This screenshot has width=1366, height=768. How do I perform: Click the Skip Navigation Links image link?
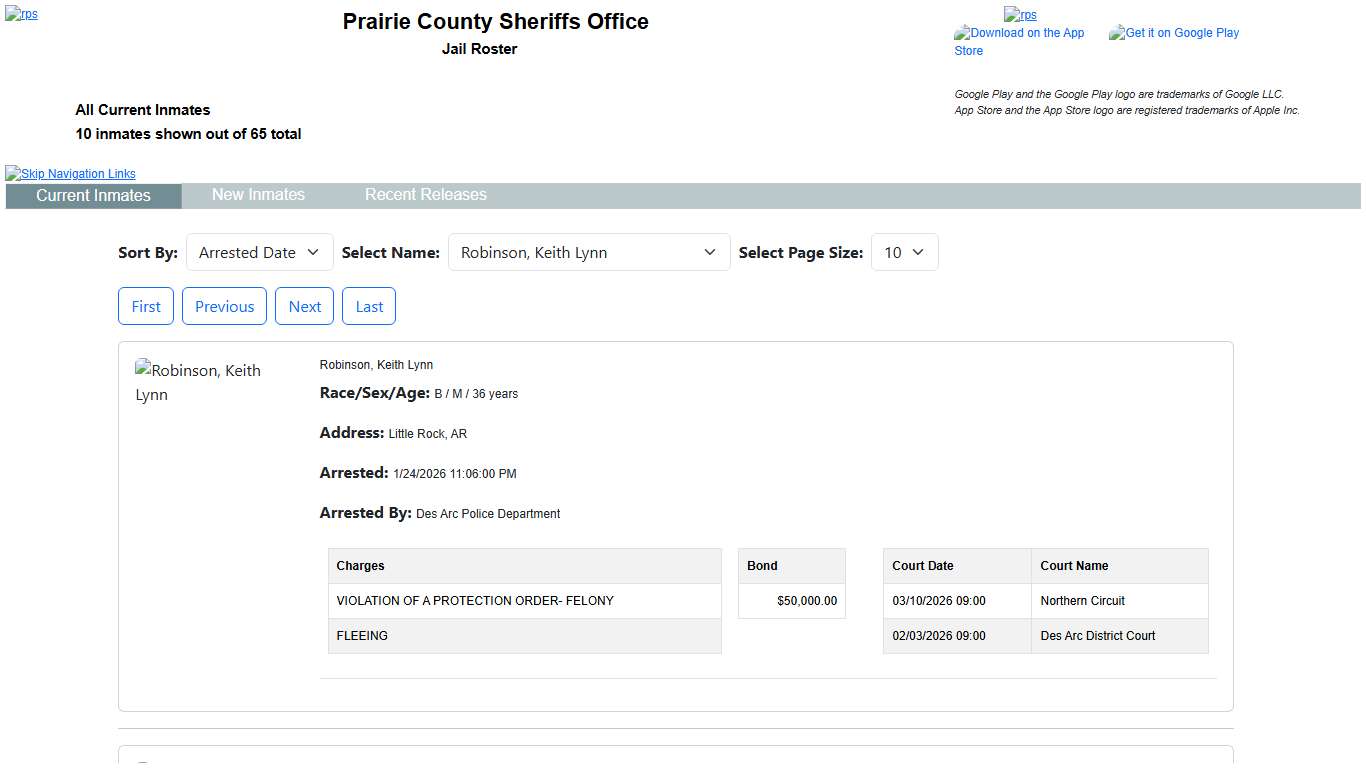70,173
